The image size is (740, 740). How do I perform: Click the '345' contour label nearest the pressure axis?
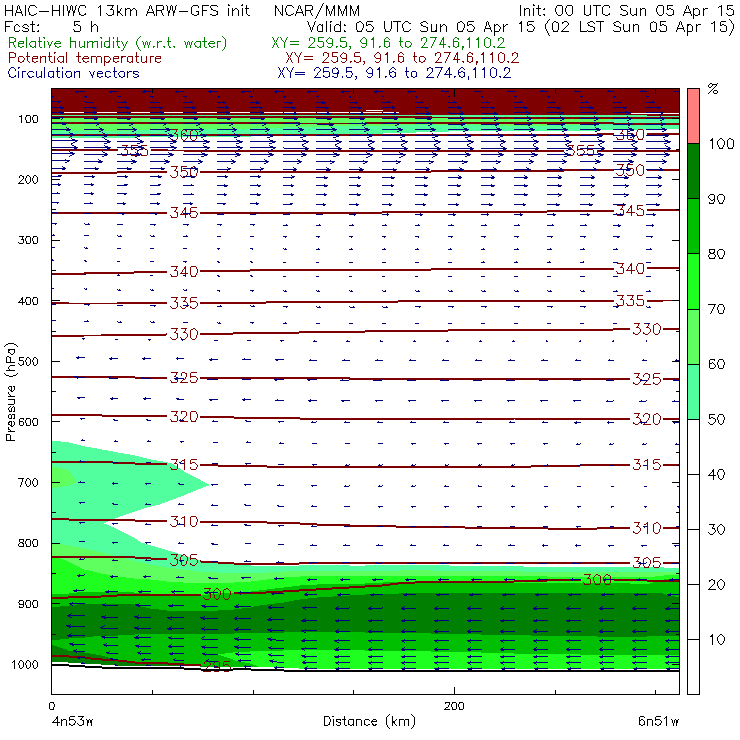click(x=184, y=213)
